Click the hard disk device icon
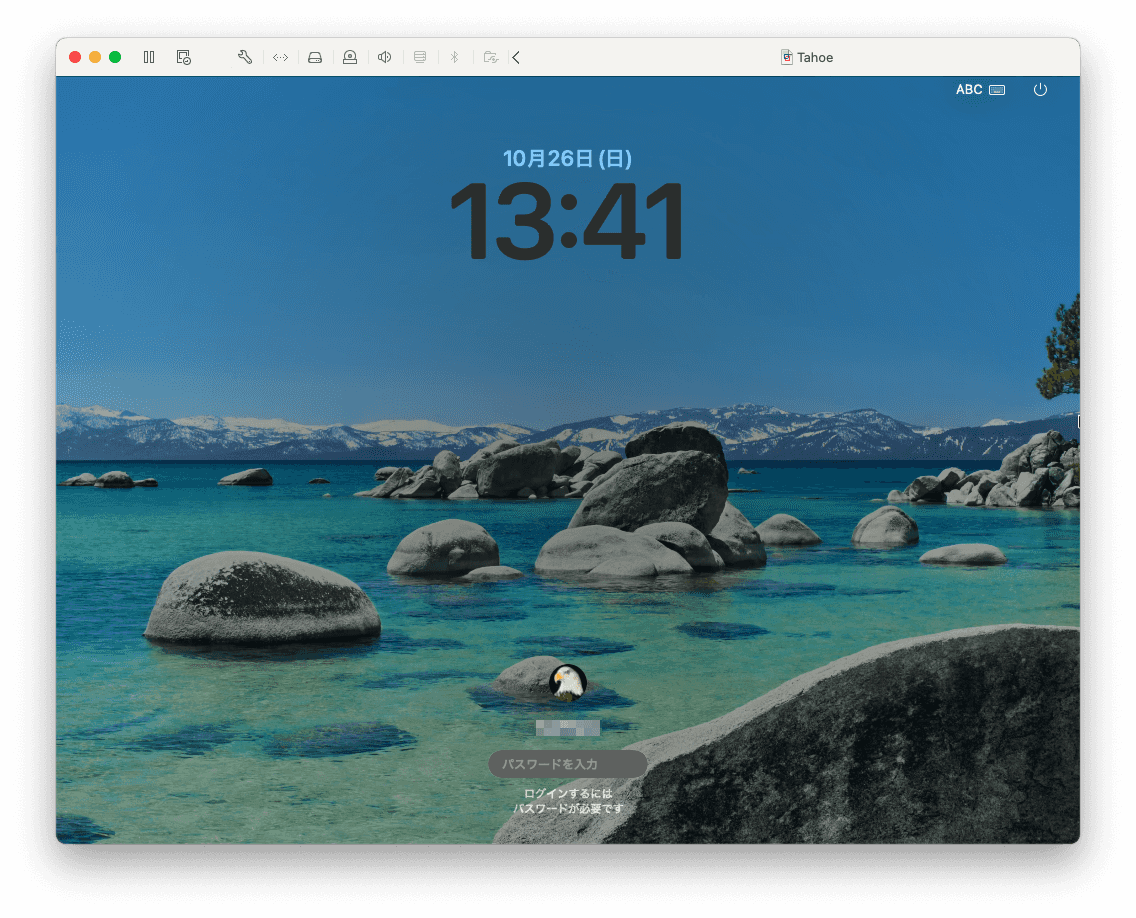Viewport: 1136px width, 918px height. [315, 57]
